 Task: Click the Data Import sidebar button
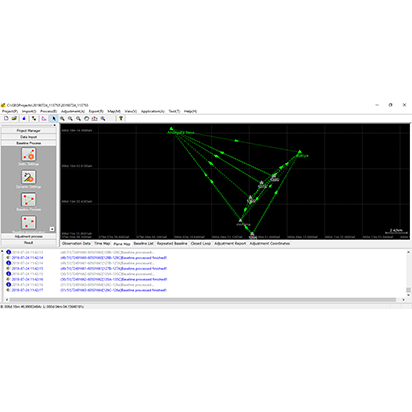[29, 137]
